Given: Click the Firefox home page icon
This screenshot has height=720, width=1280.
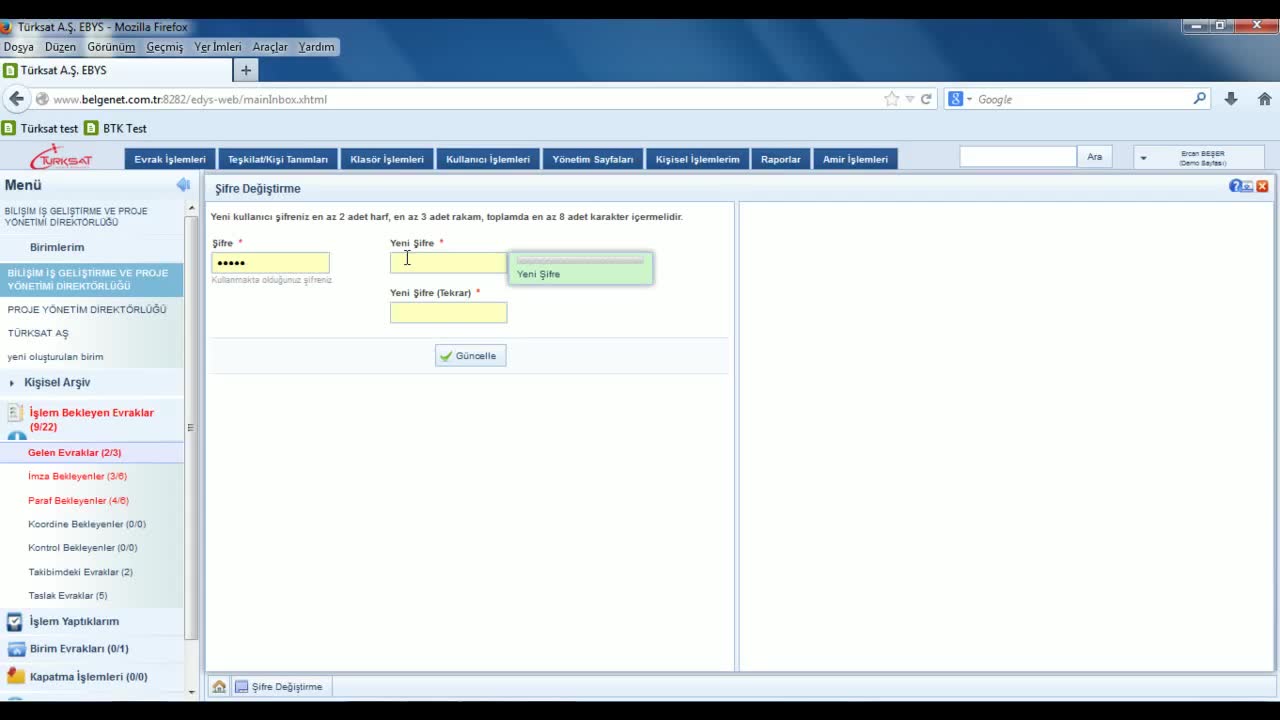Looking at the screenshot, I should point(1264,99).
